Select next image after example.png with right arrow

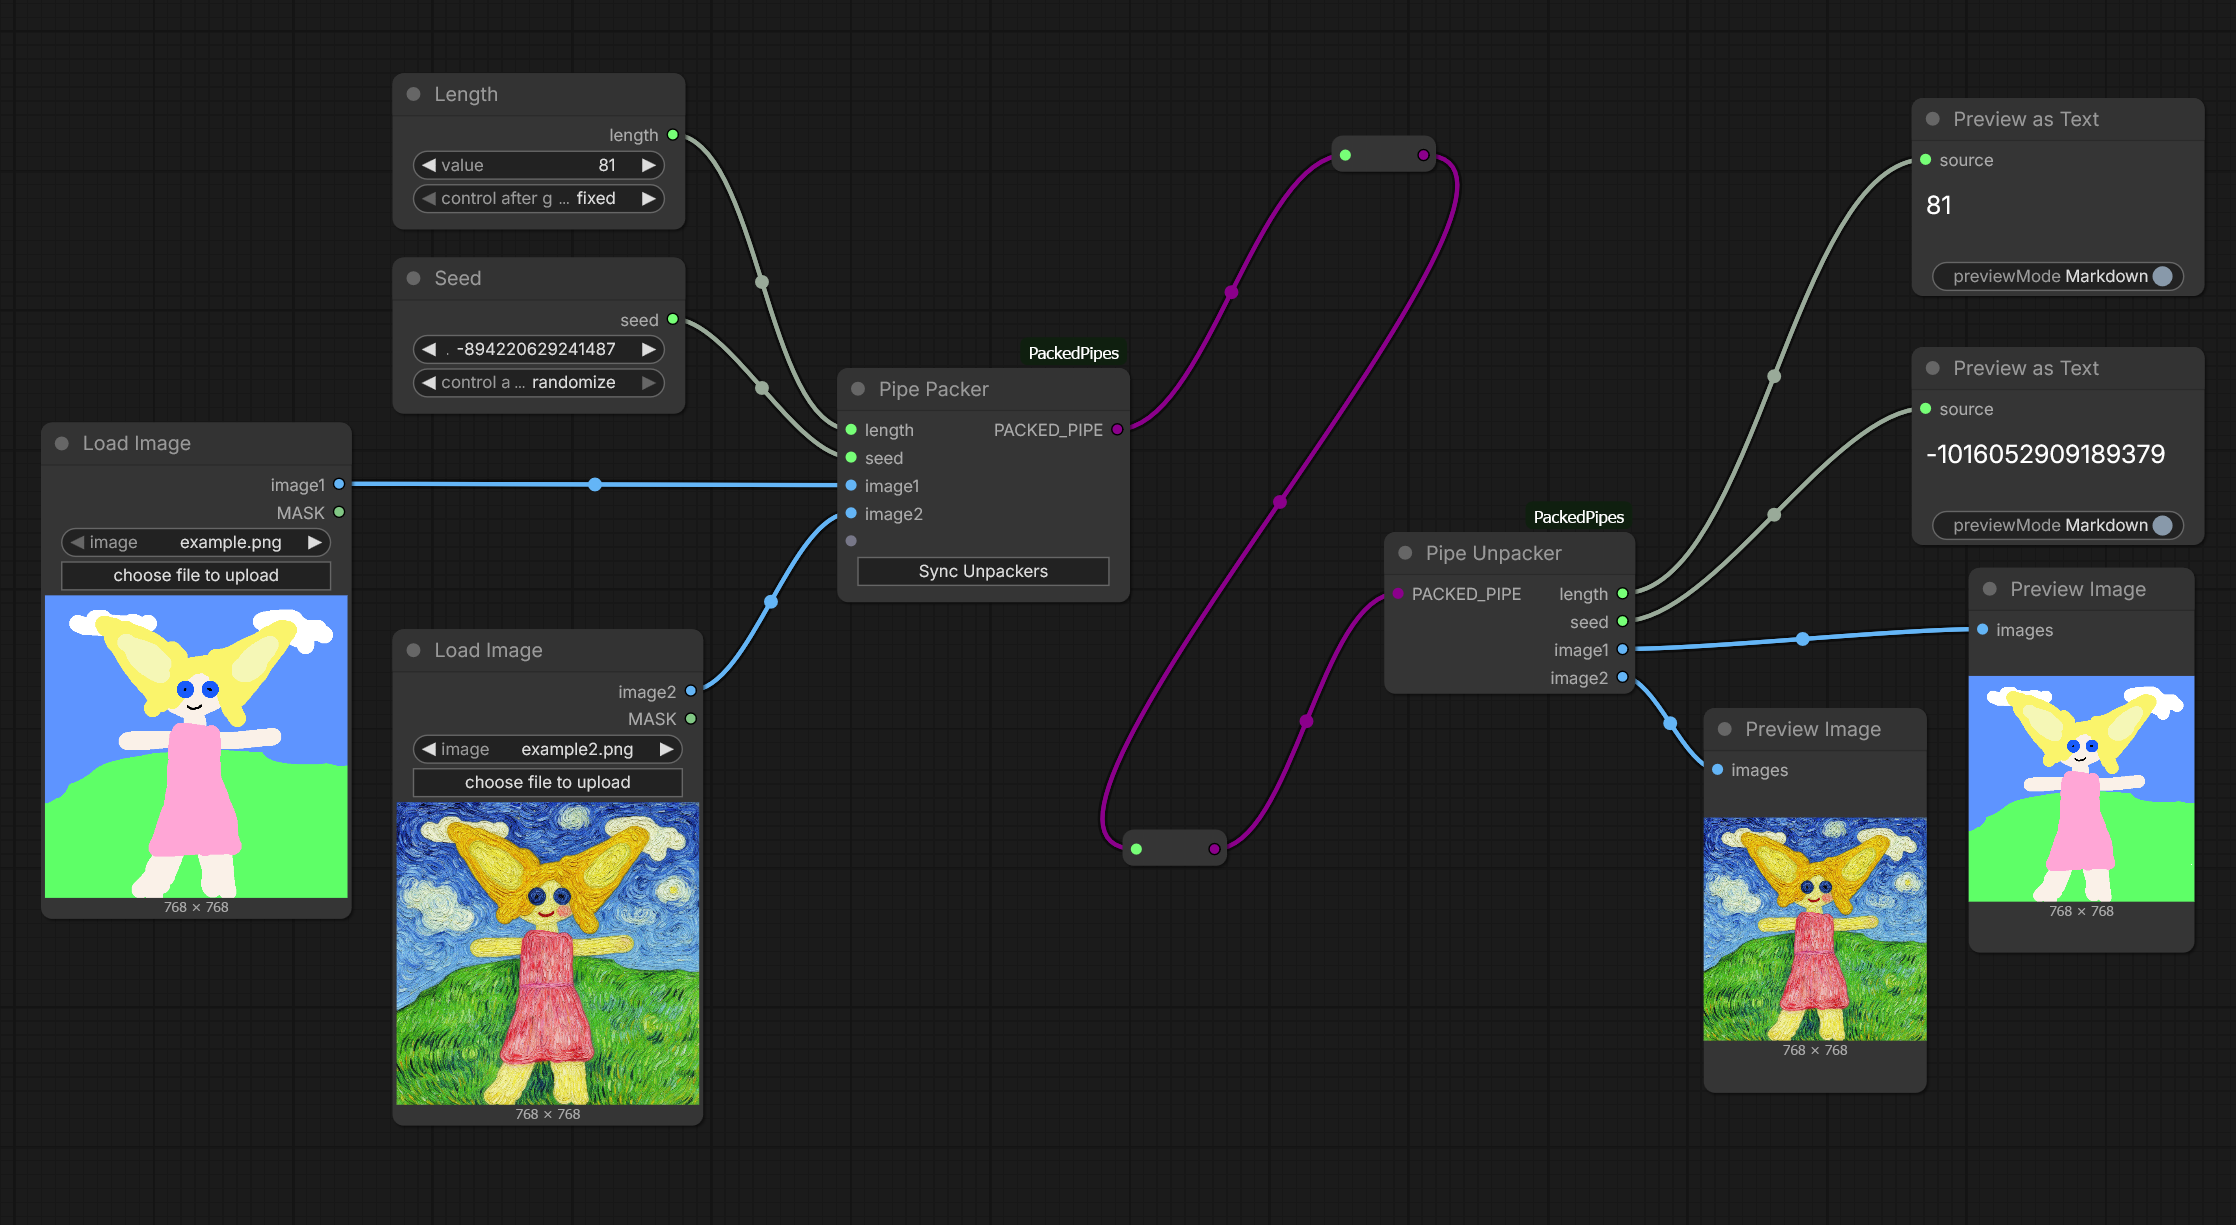pos(315,542)
